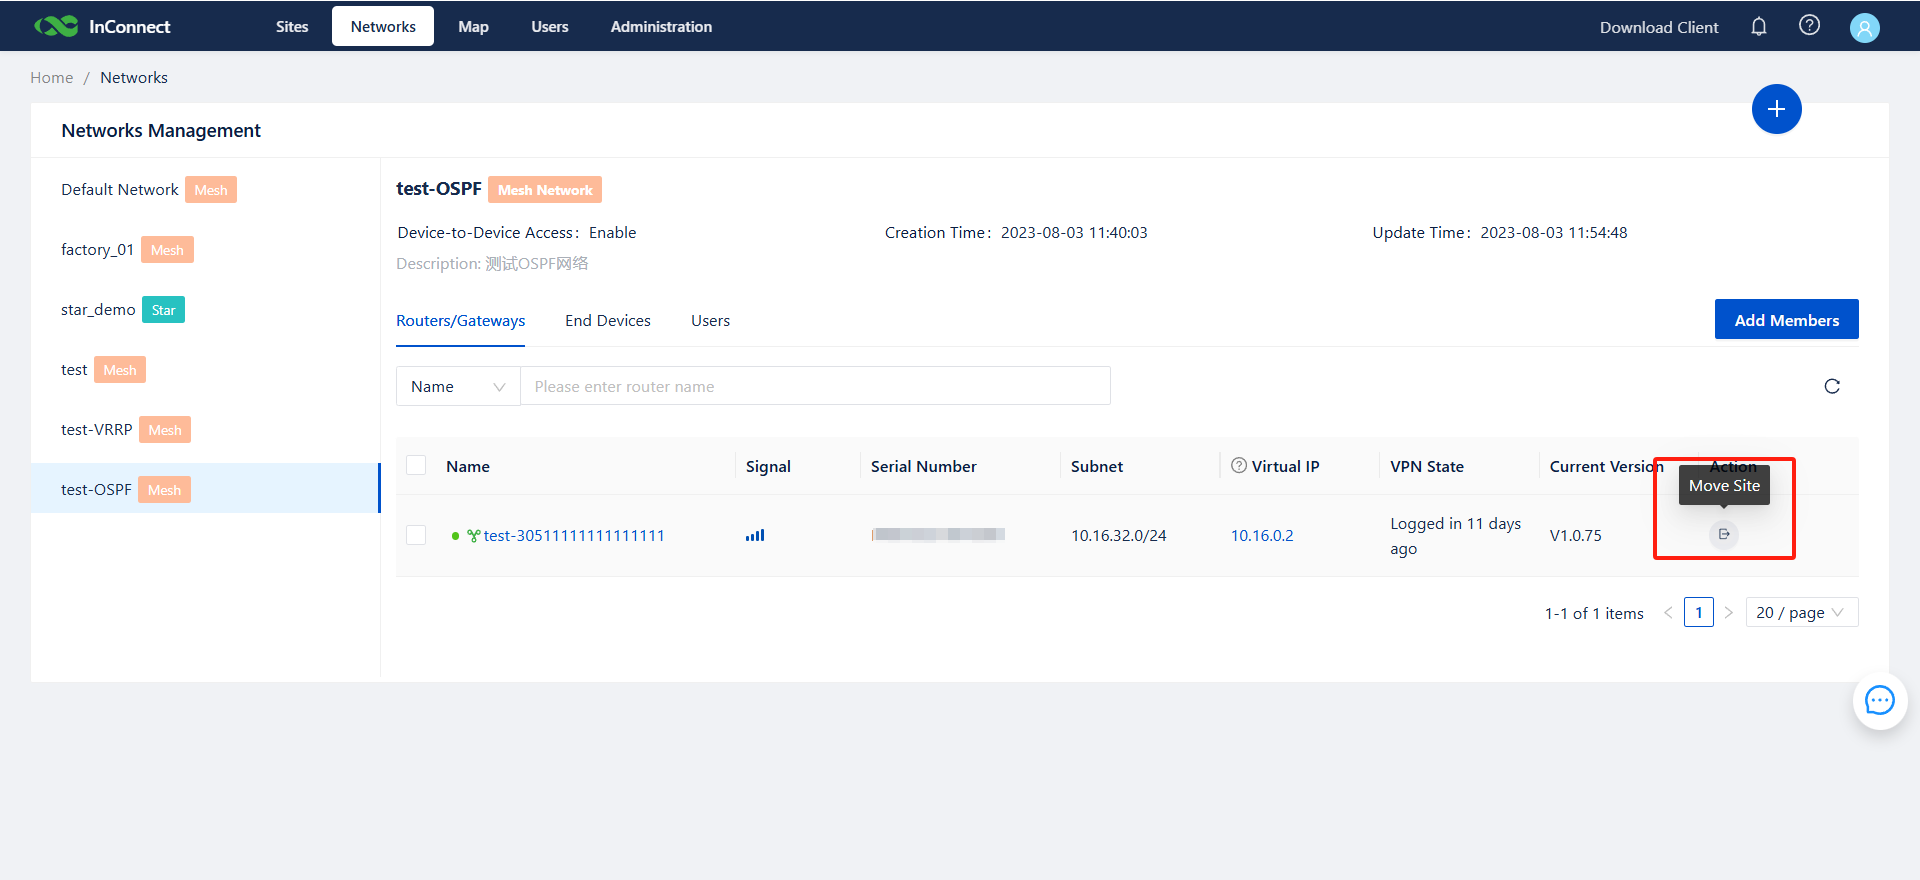Check the test-30511111111111111 row checkbox
1920x880 pixels.
[x=417, y=535]
